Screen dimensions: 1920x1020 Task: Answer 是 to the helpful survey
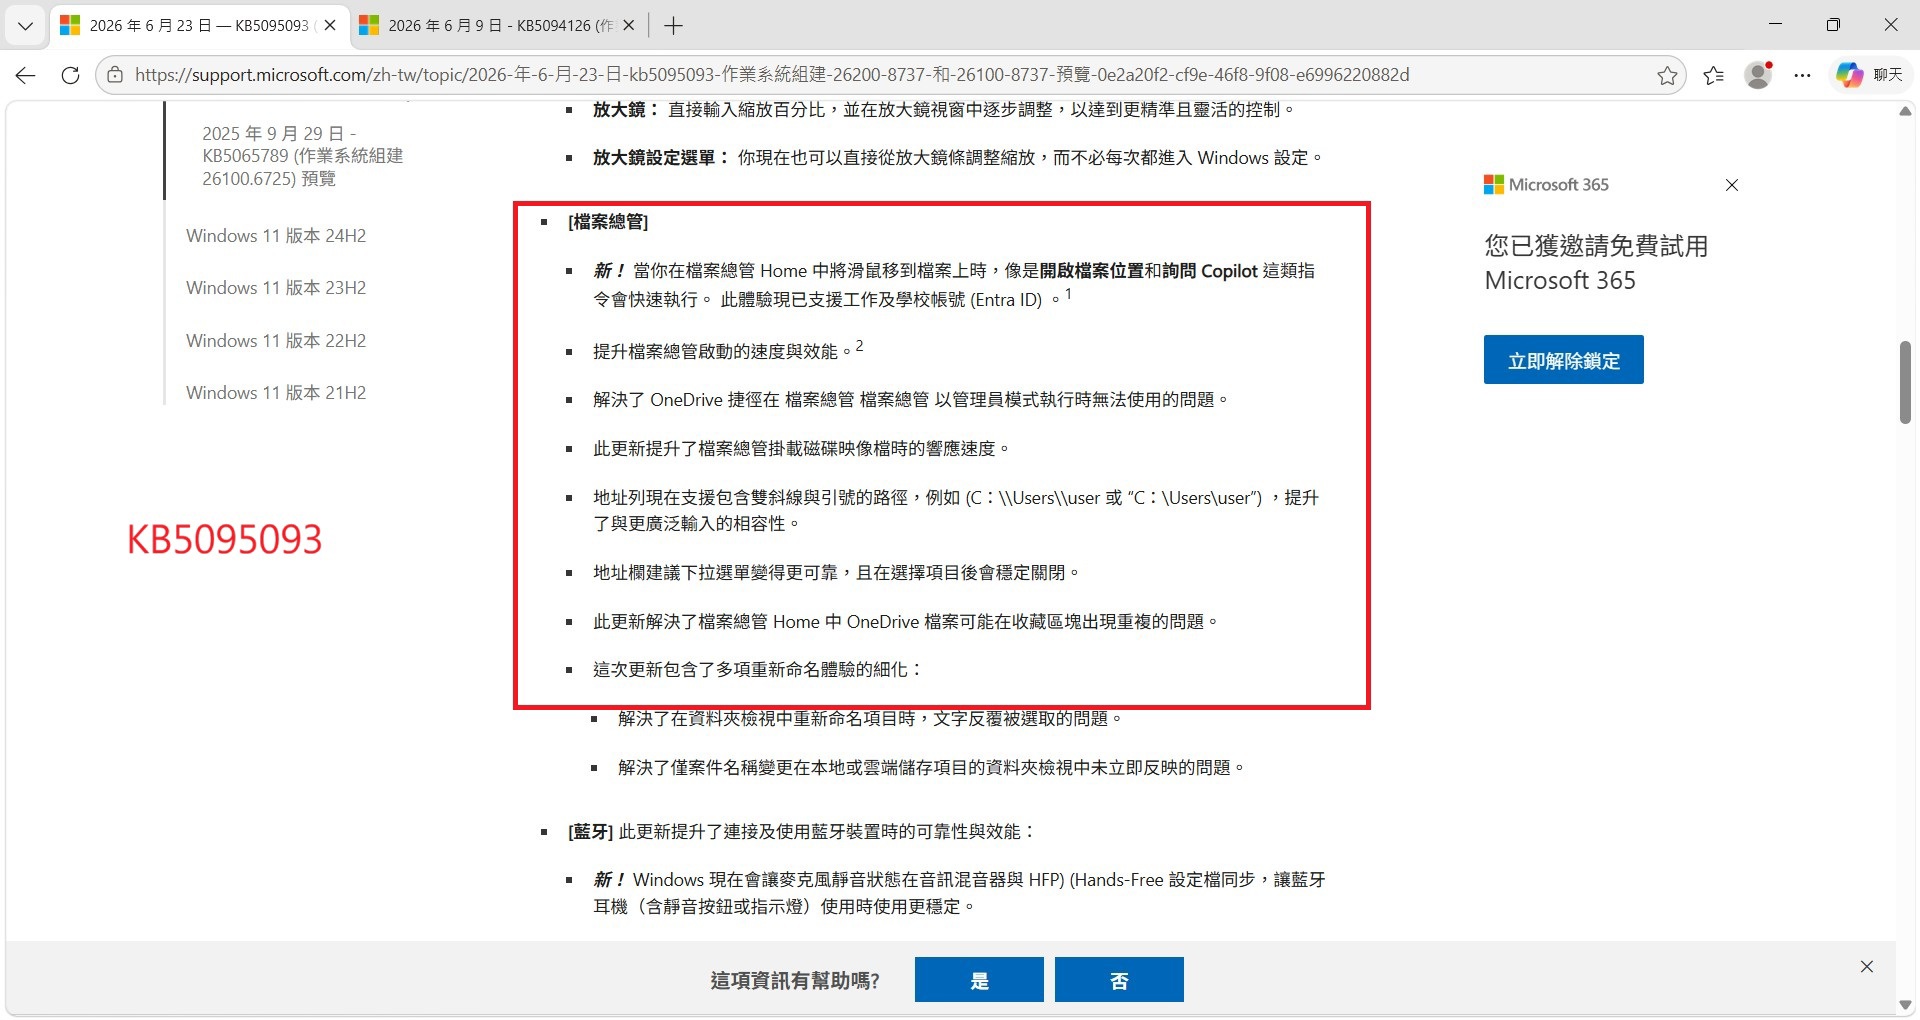pyautogui.click(x=979, y=980)
